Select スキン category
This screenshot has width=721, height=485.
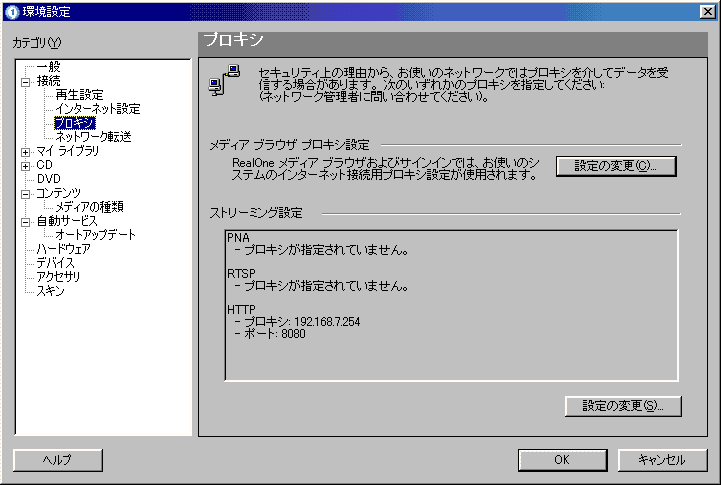(x=50, y=291)
